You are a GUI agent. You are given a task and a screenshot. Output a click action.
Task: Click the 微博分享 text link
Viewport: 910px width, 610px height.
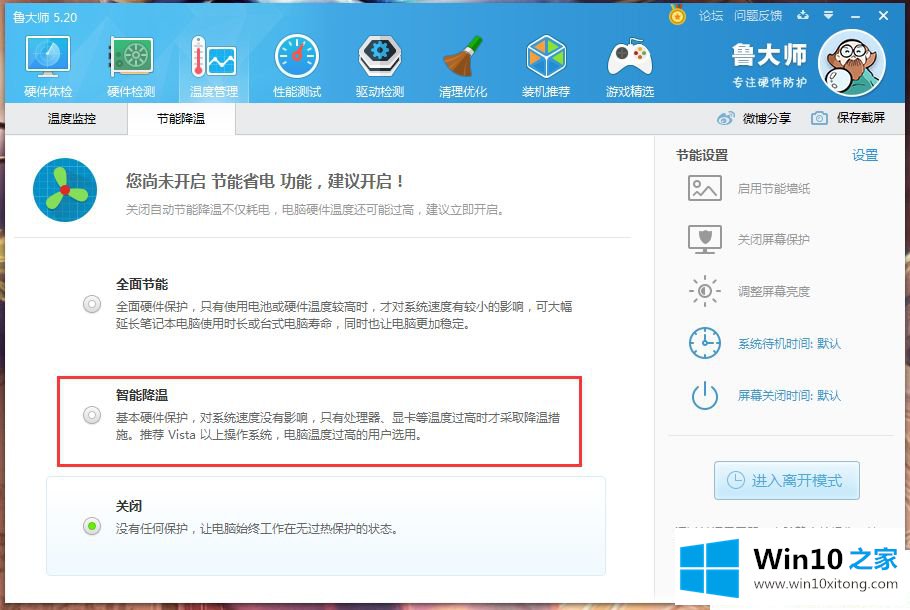767,118
